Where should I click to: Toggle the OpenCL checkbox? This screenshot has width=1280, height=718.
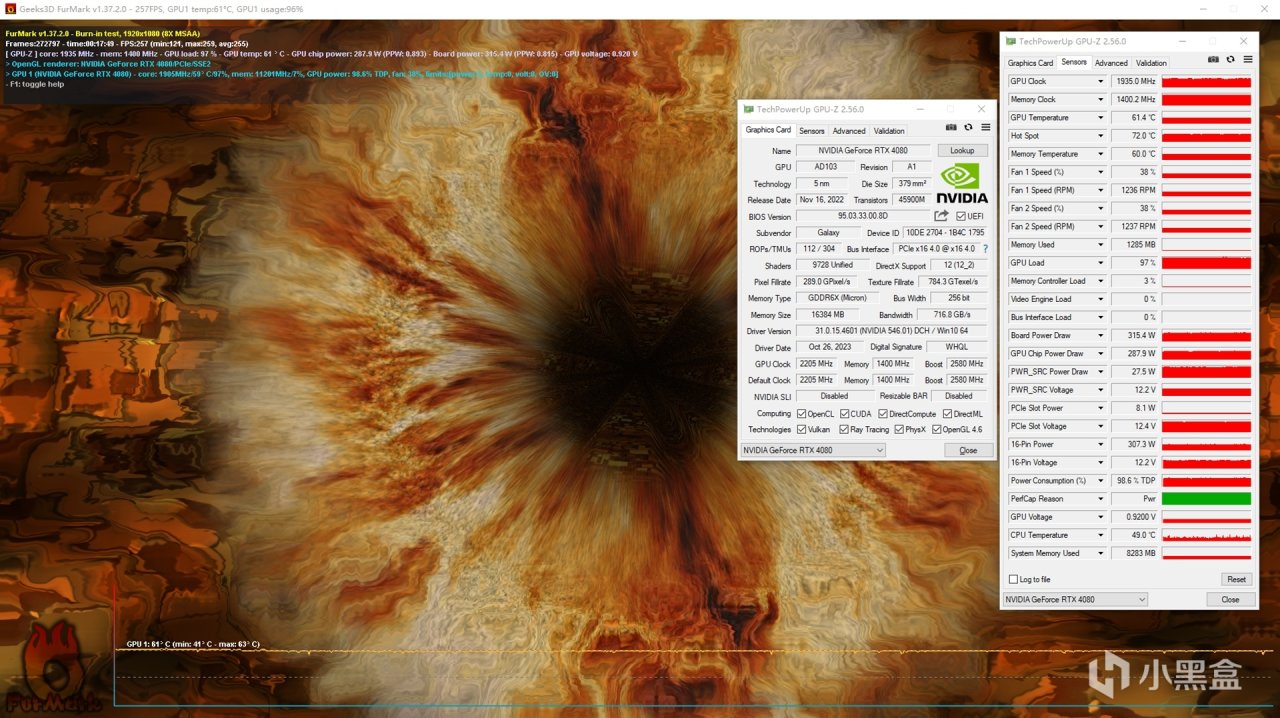pyautogui.click(x=802, y=413)
